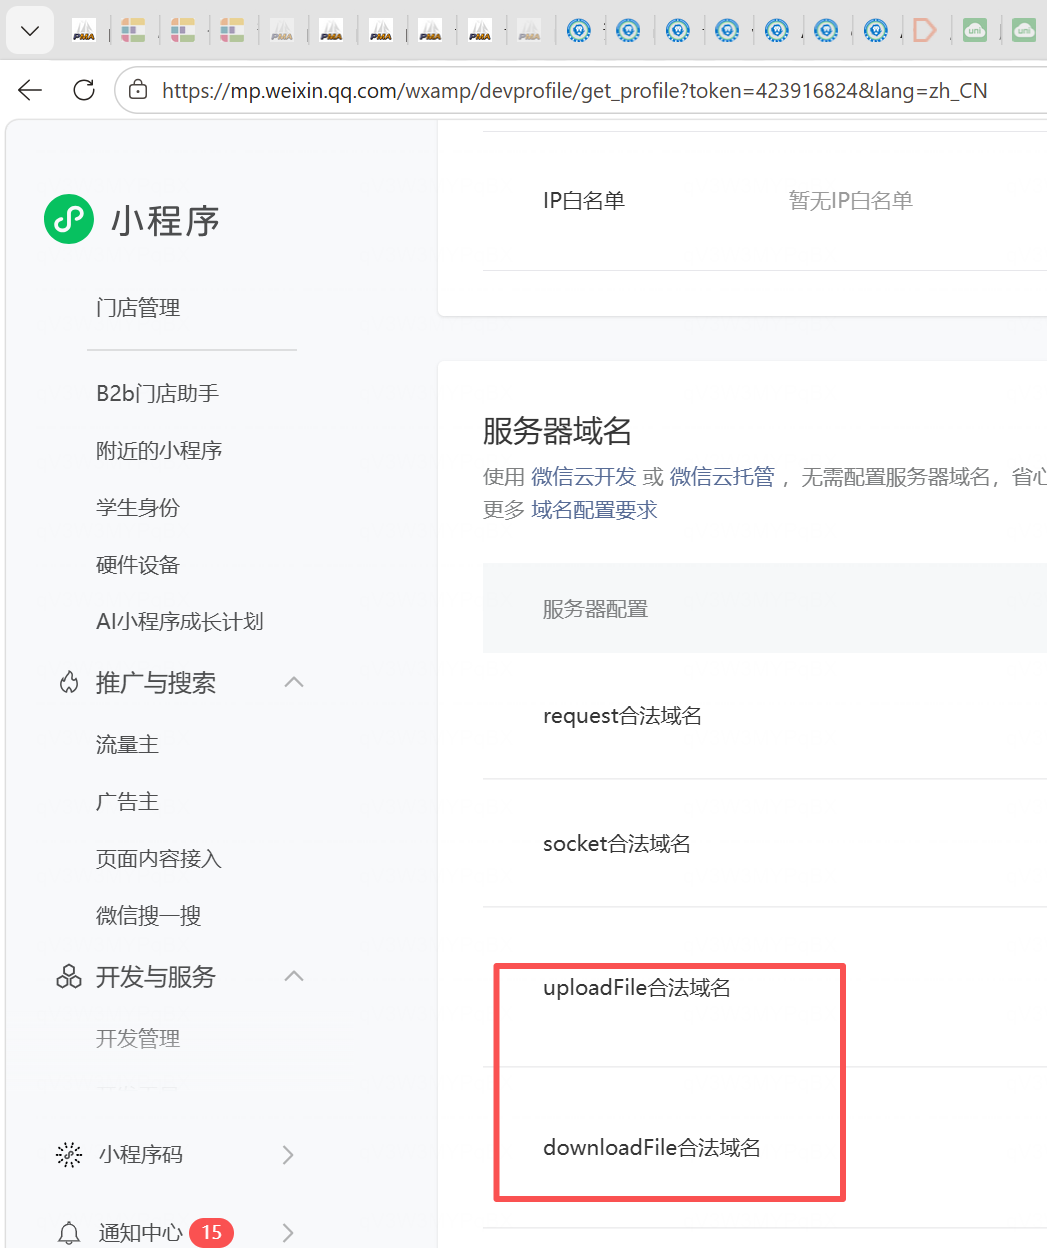
Task: Click the cubes icon beside 开发与服务
Action: [69, 977]
